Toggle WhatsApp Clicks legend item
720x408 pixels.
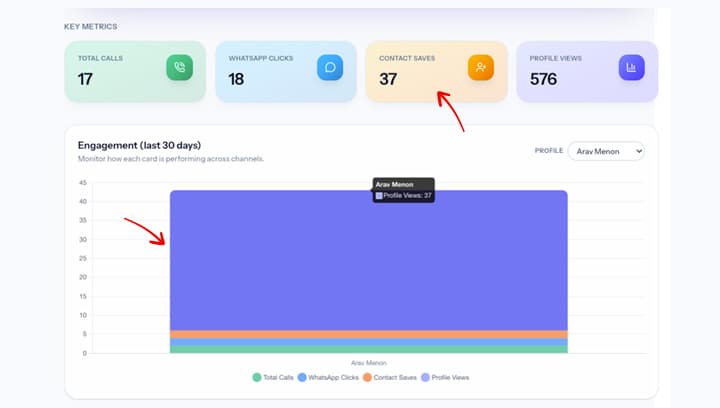coord(328,377)
